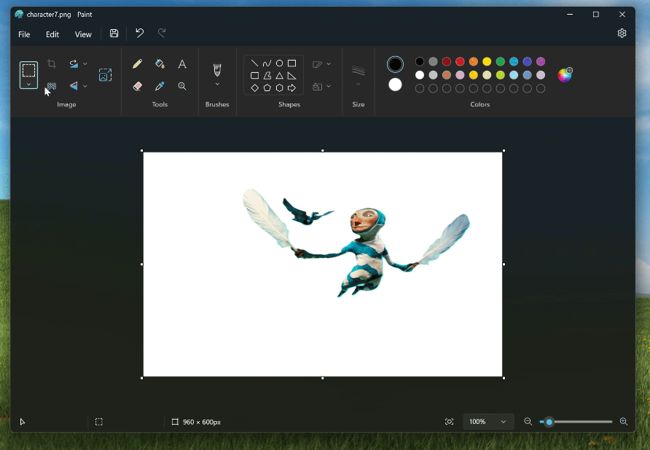Pick the gray color swatch in top row
The image size is (650, 450).
point(433,62)
